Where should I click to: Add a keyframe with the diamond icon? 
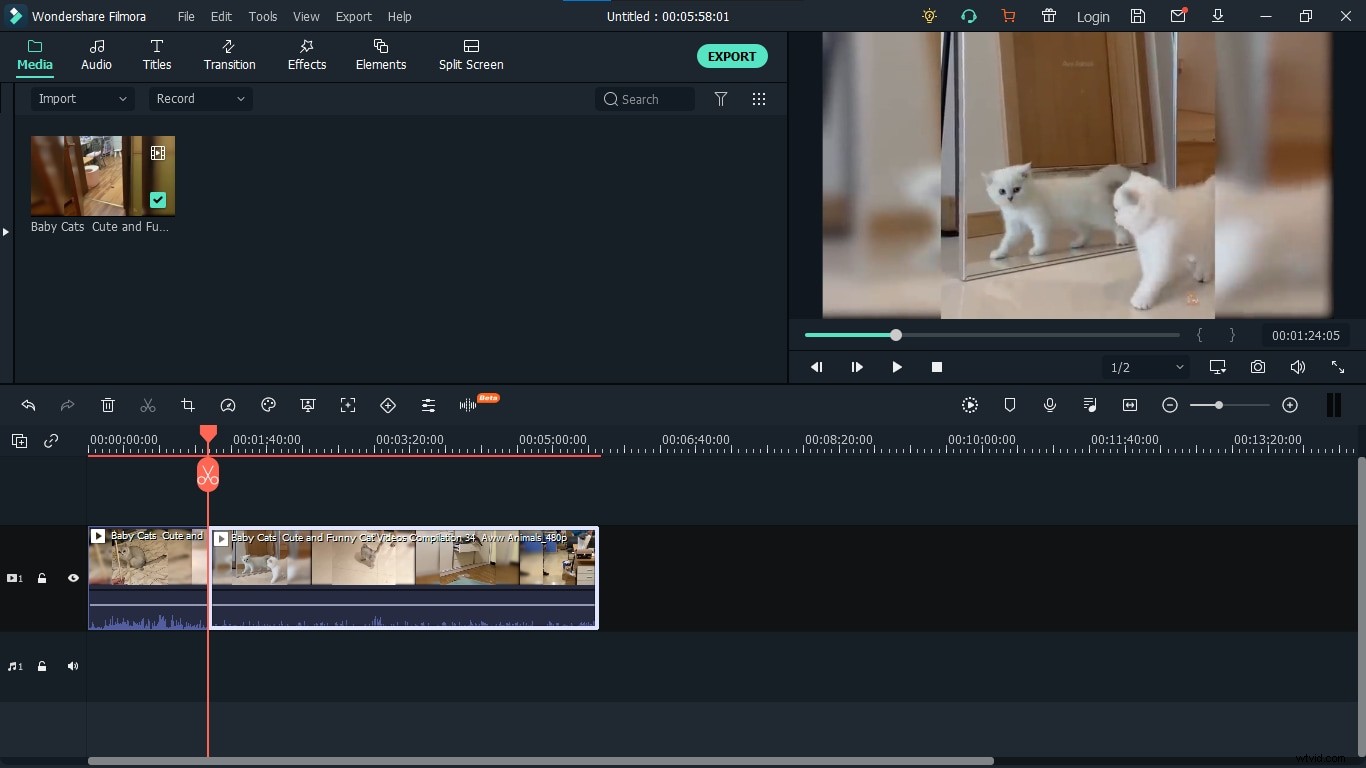click(388, 405)
